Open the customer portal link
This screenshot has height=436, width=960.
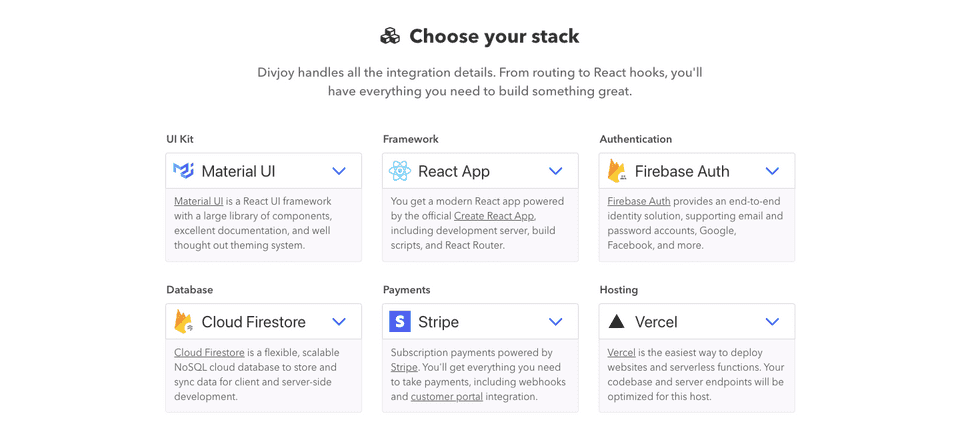click(x=447, y=397)
